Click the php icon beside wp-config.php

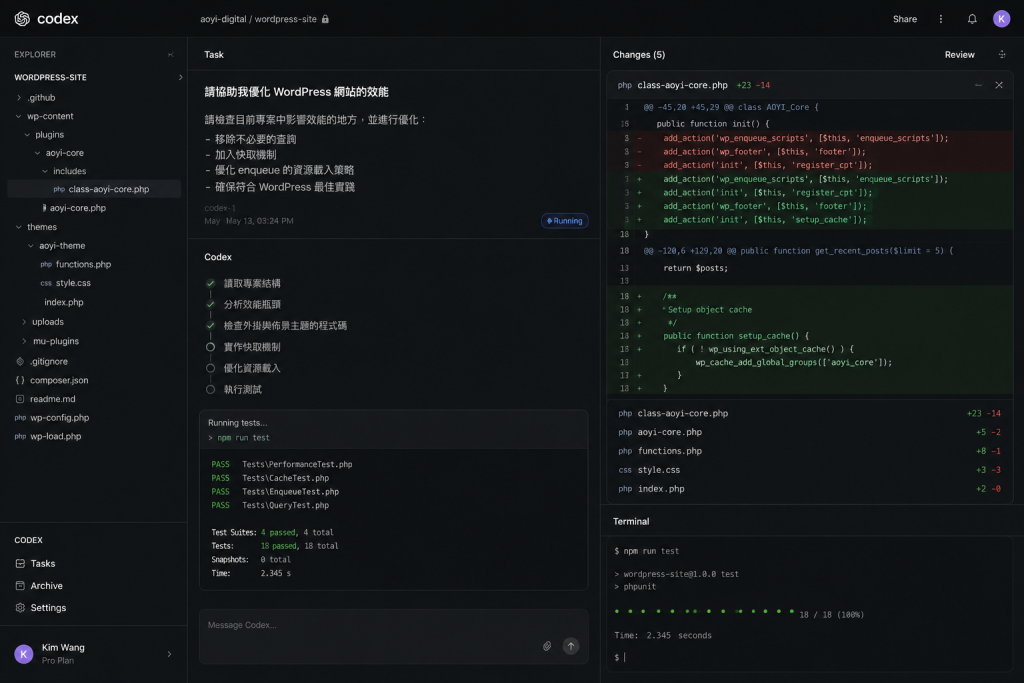point(20,418)
